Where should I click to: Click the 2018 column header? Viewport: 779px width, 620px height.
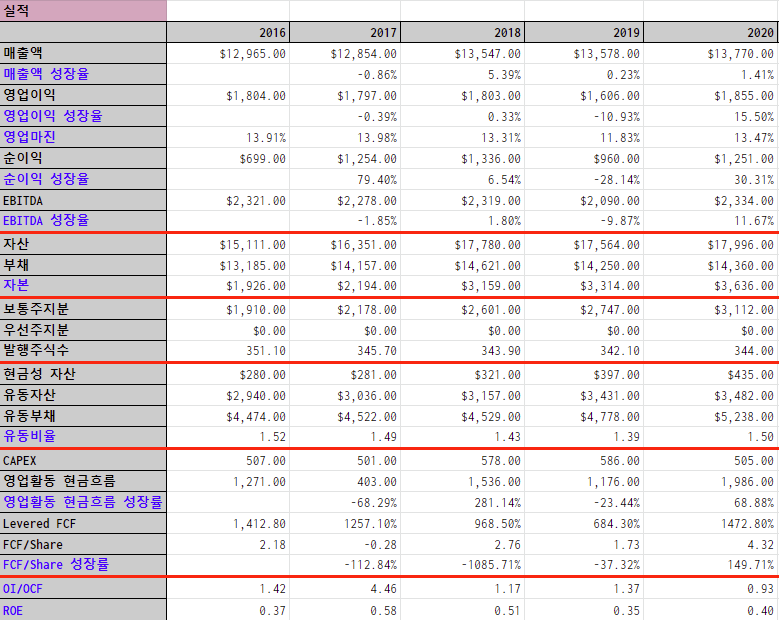click(463, 32)
